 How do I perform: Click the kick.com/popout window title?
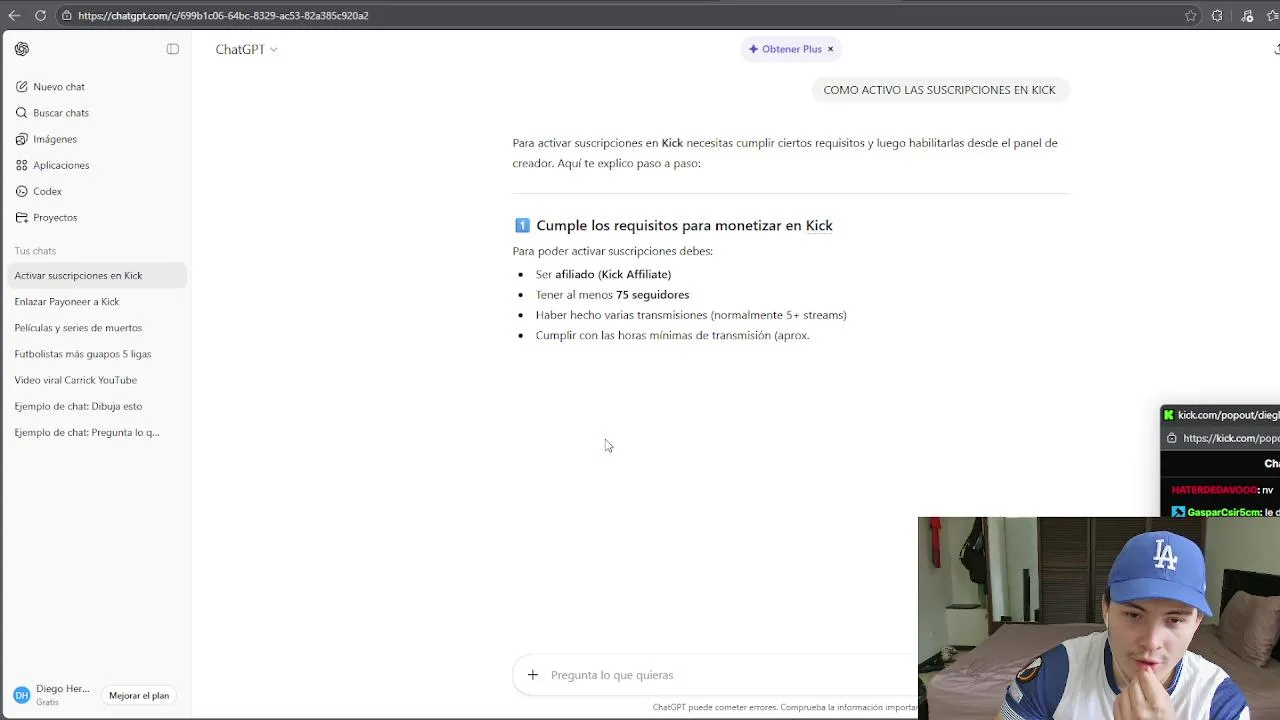[x=1228, y=415]
